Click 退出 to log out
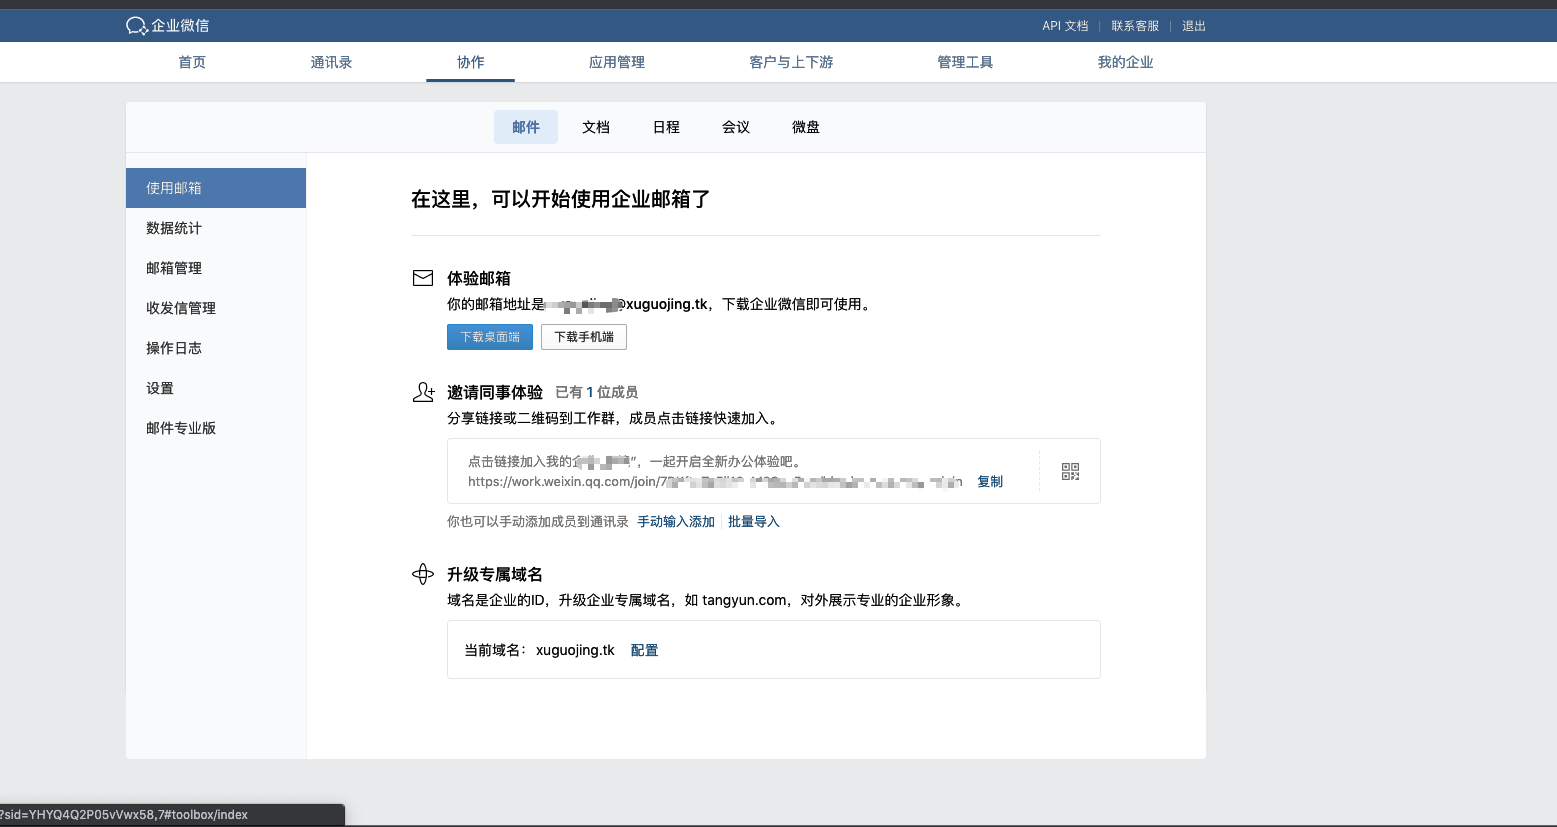The width and height of the screenshot is (1557, 827). pos(1194,26)
